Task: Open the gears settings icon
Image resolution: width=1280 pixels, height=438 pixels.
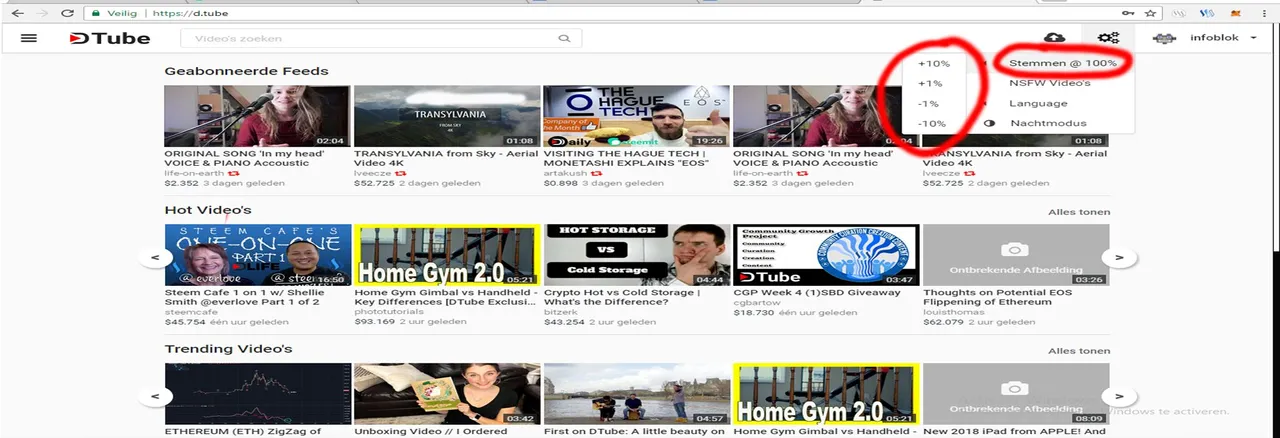Action: (1108, 38)
